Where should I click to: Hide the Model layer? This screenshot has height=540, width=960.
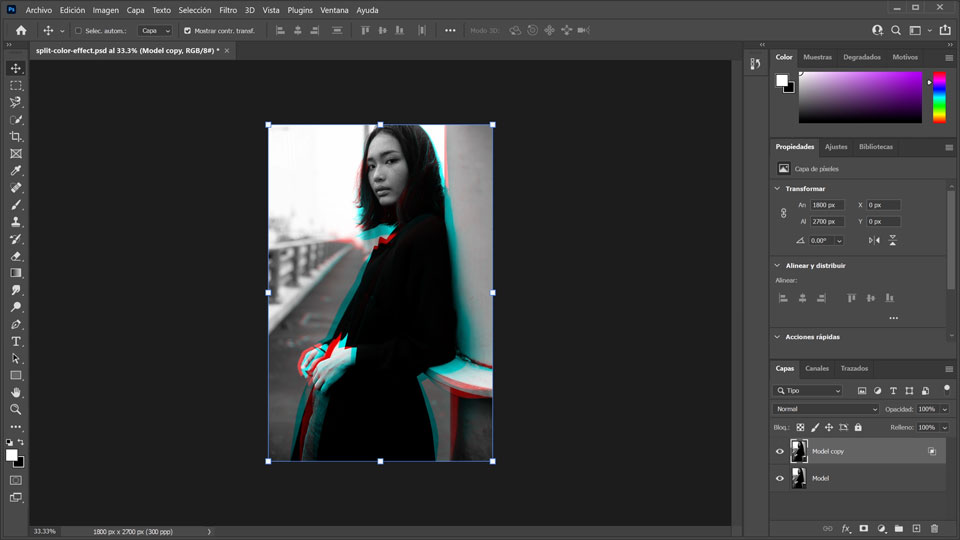(x=780, y=478)
